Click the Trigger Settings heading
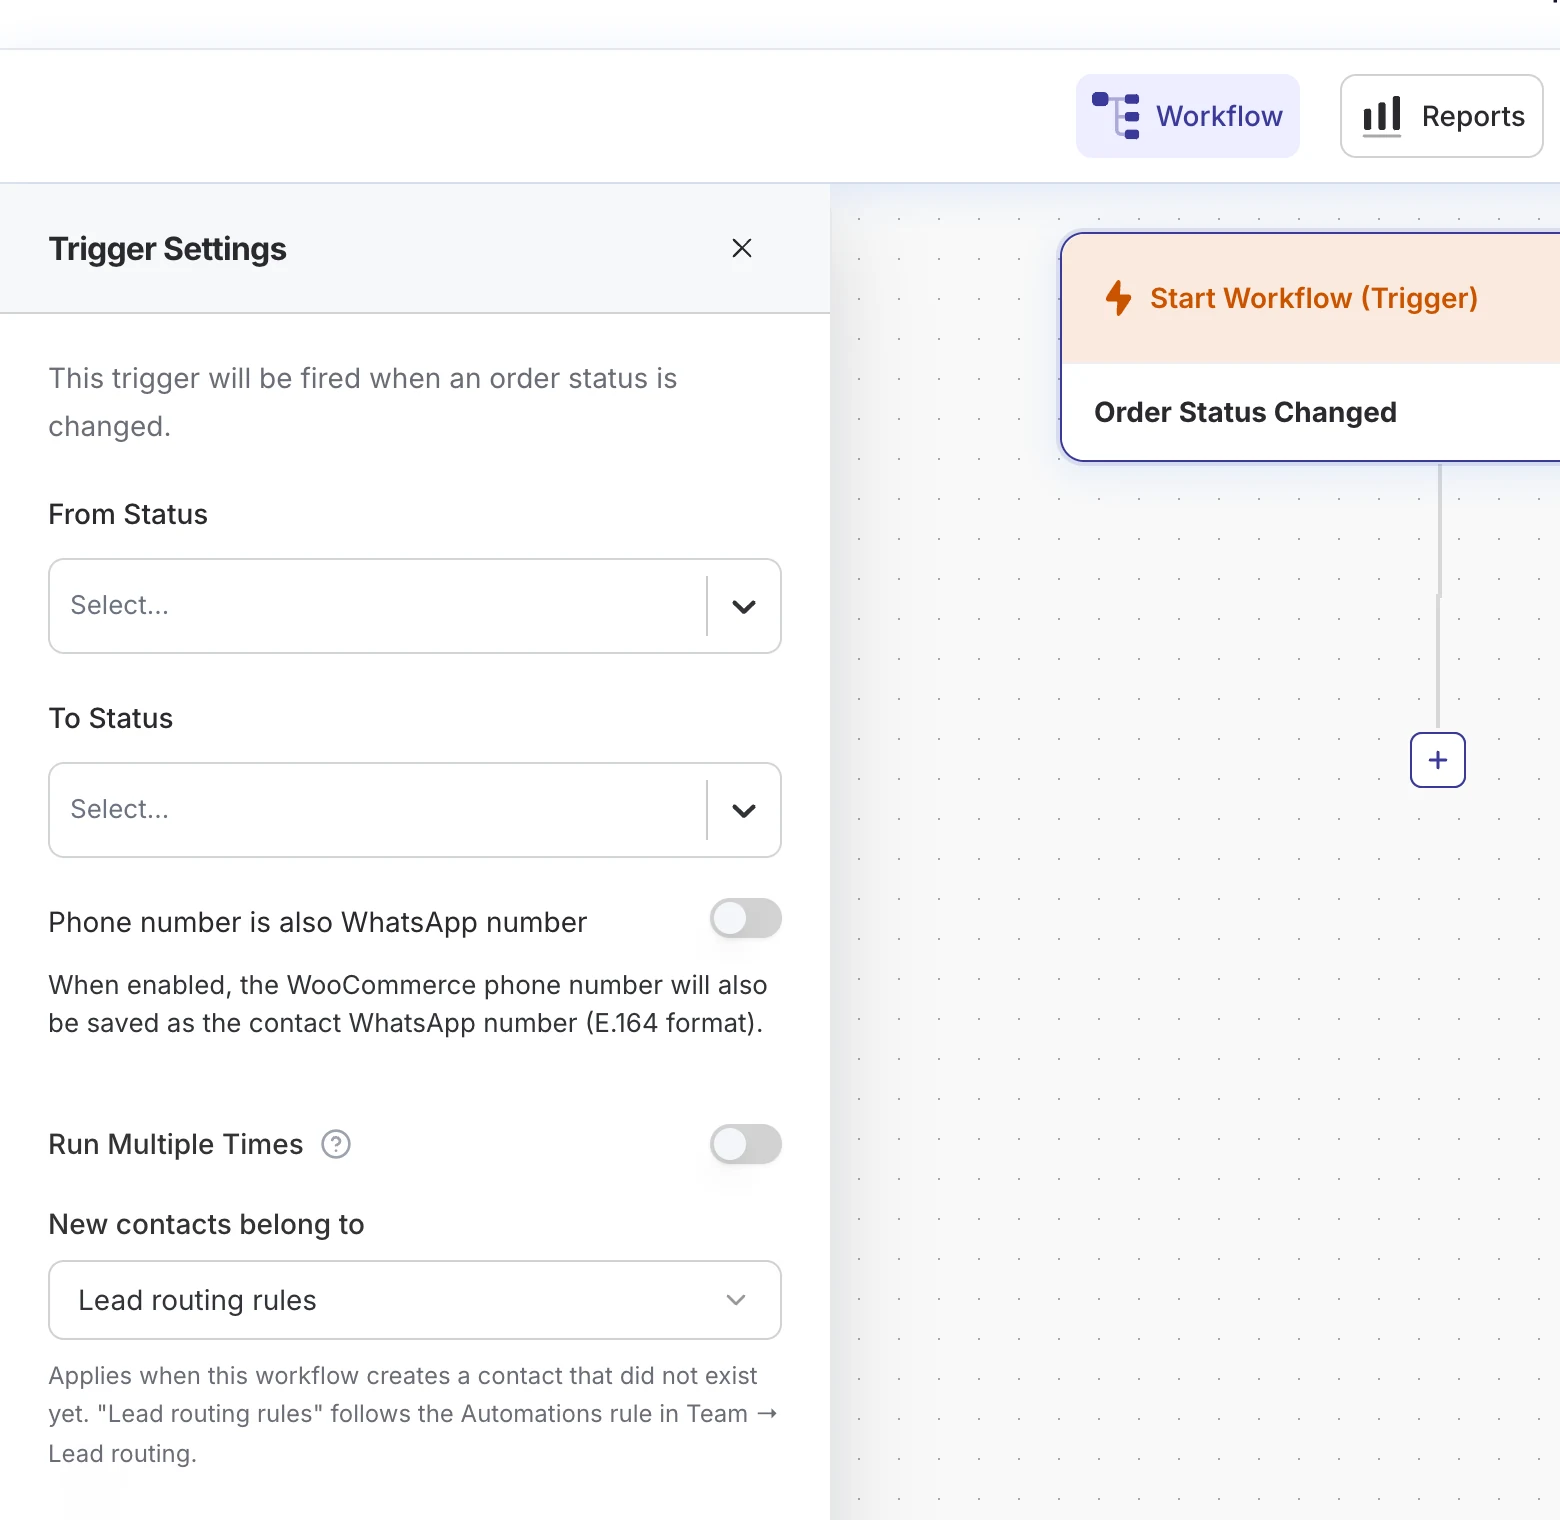Image resolution: width=1560 pixels, height=1520 pixels. point(168,249)
